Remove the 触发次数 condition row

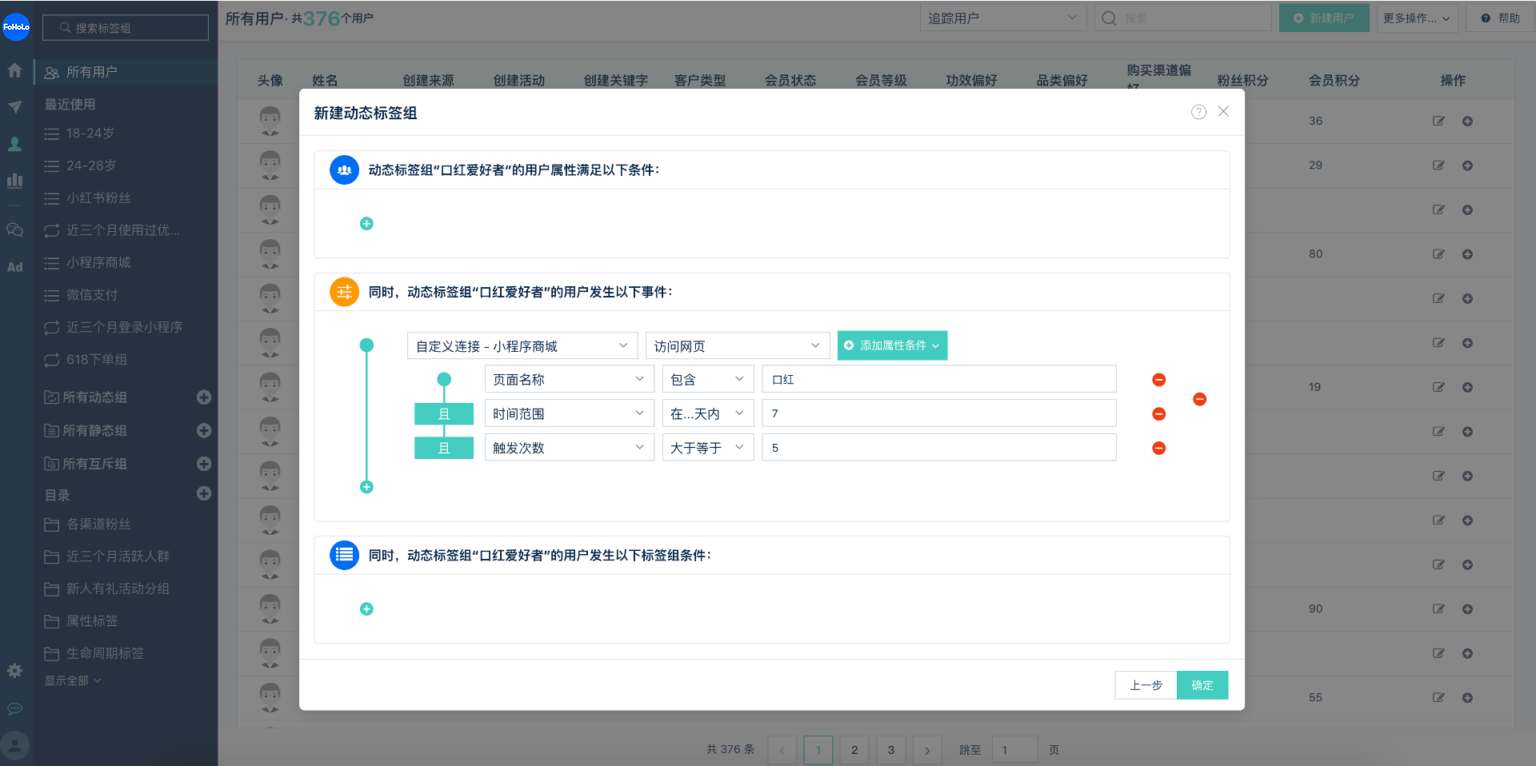click(1159, 448)
